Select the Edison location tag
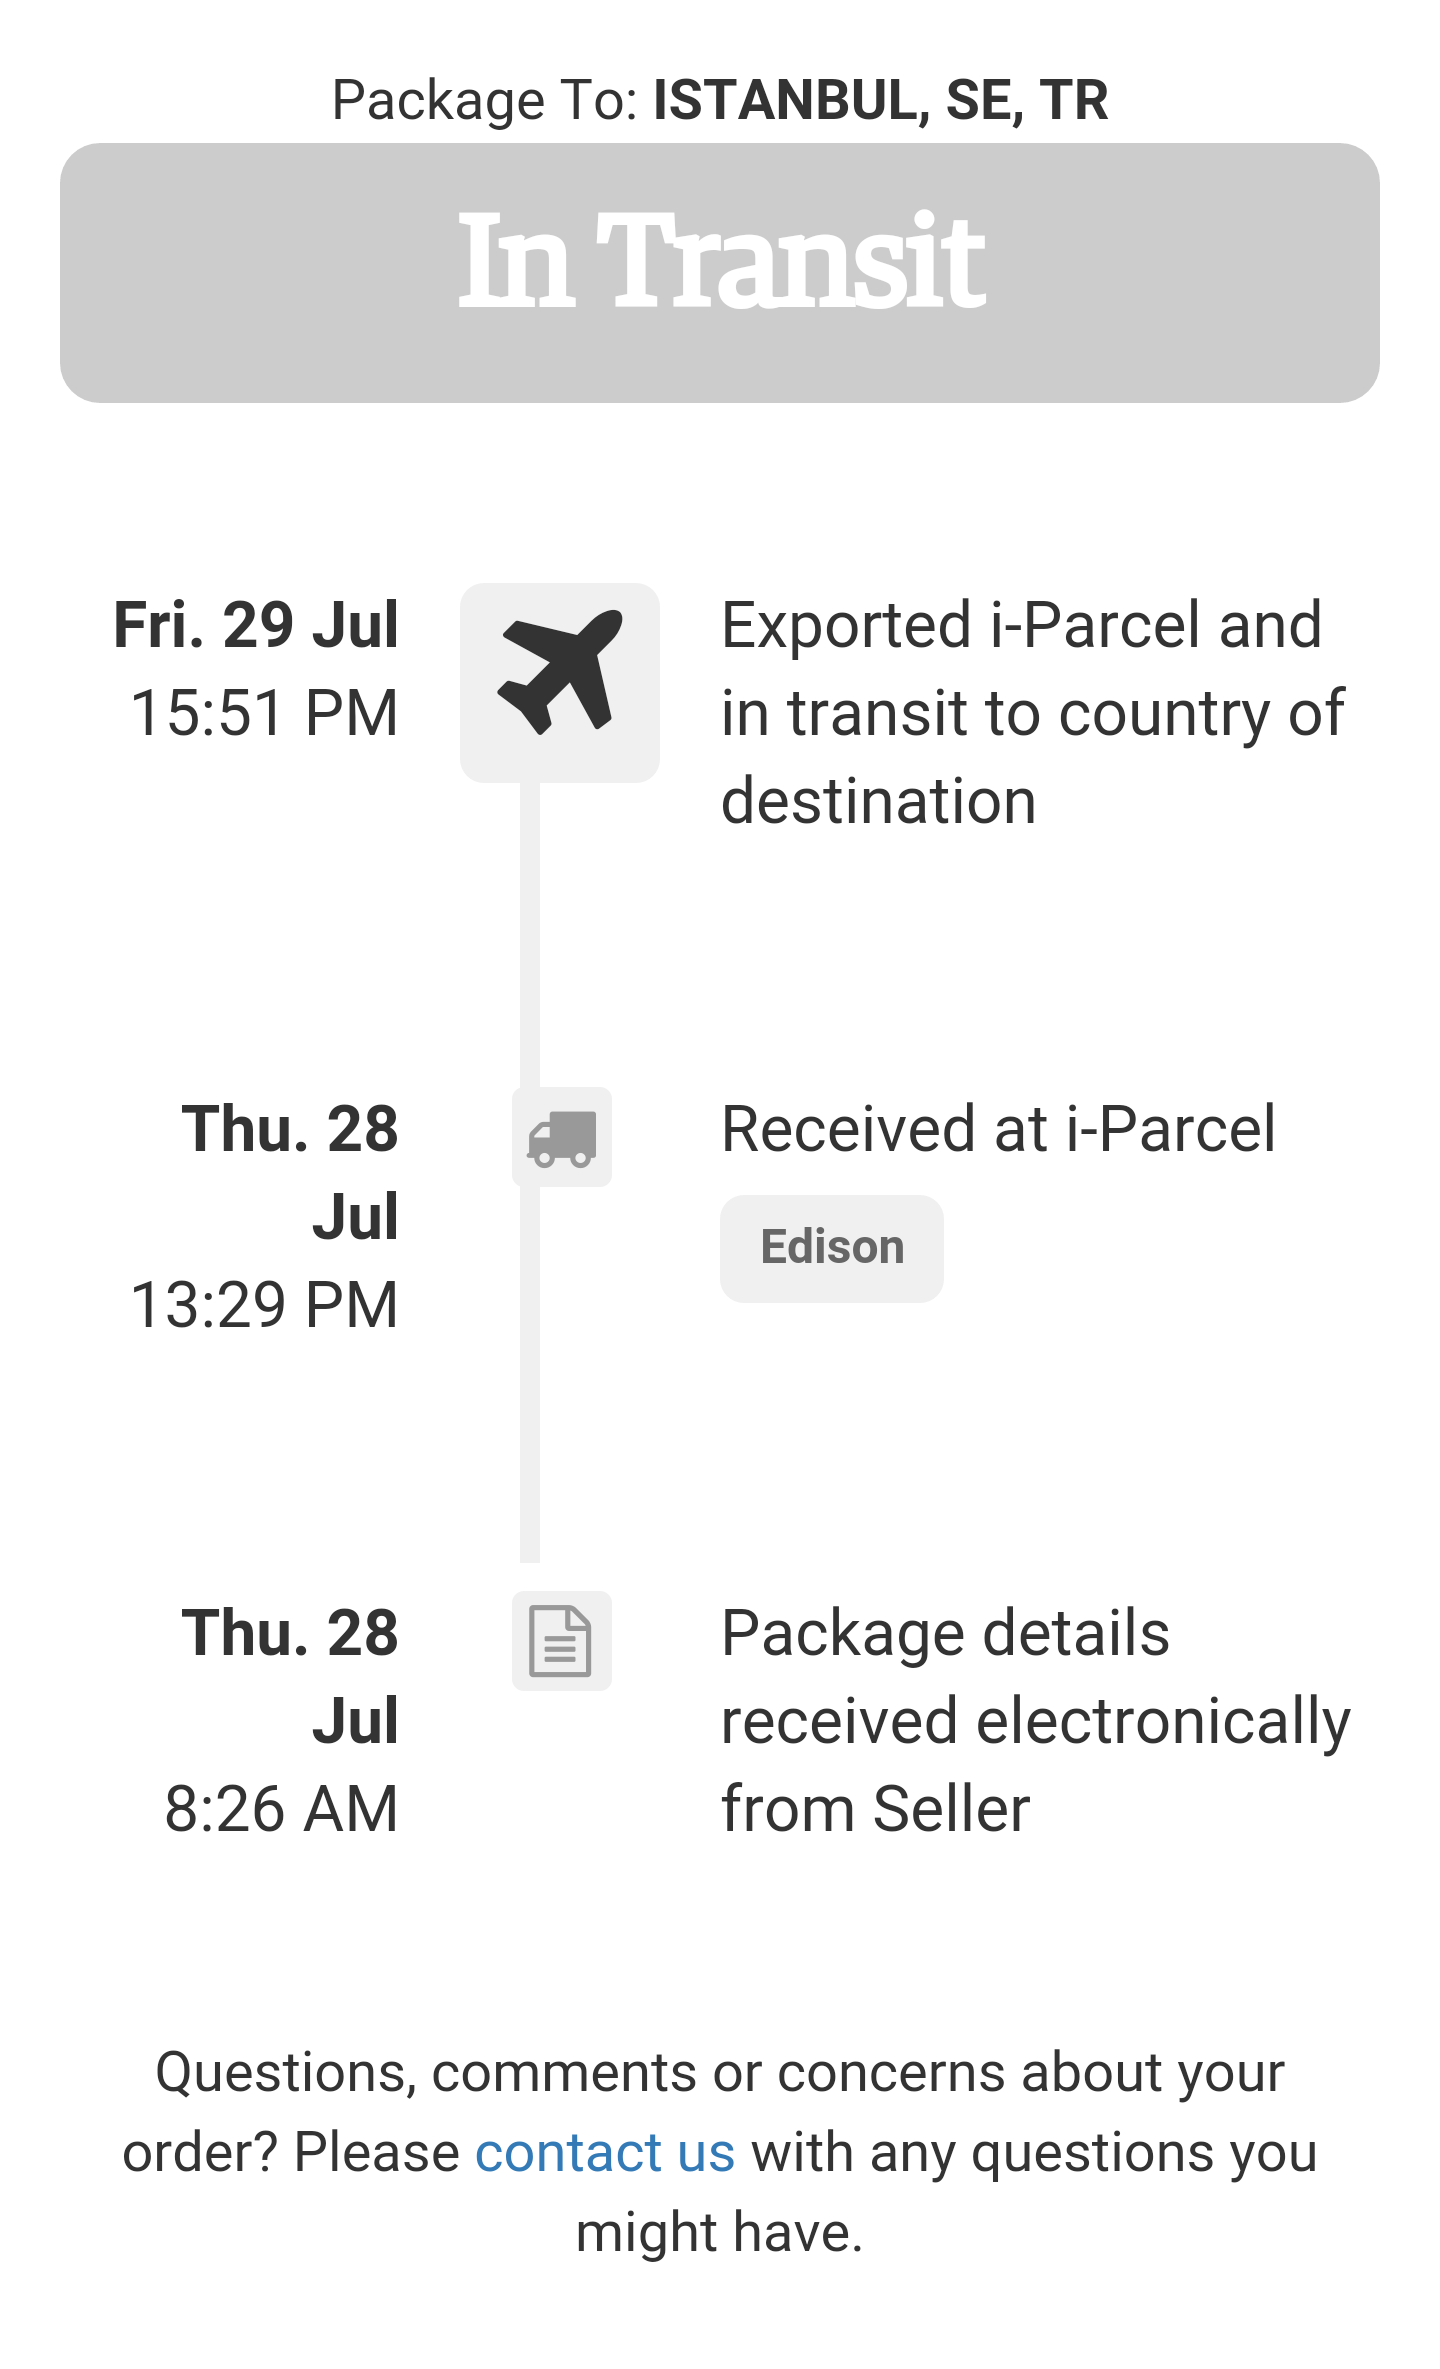Screen dimensions: 1440x2369 (832, 1248)
